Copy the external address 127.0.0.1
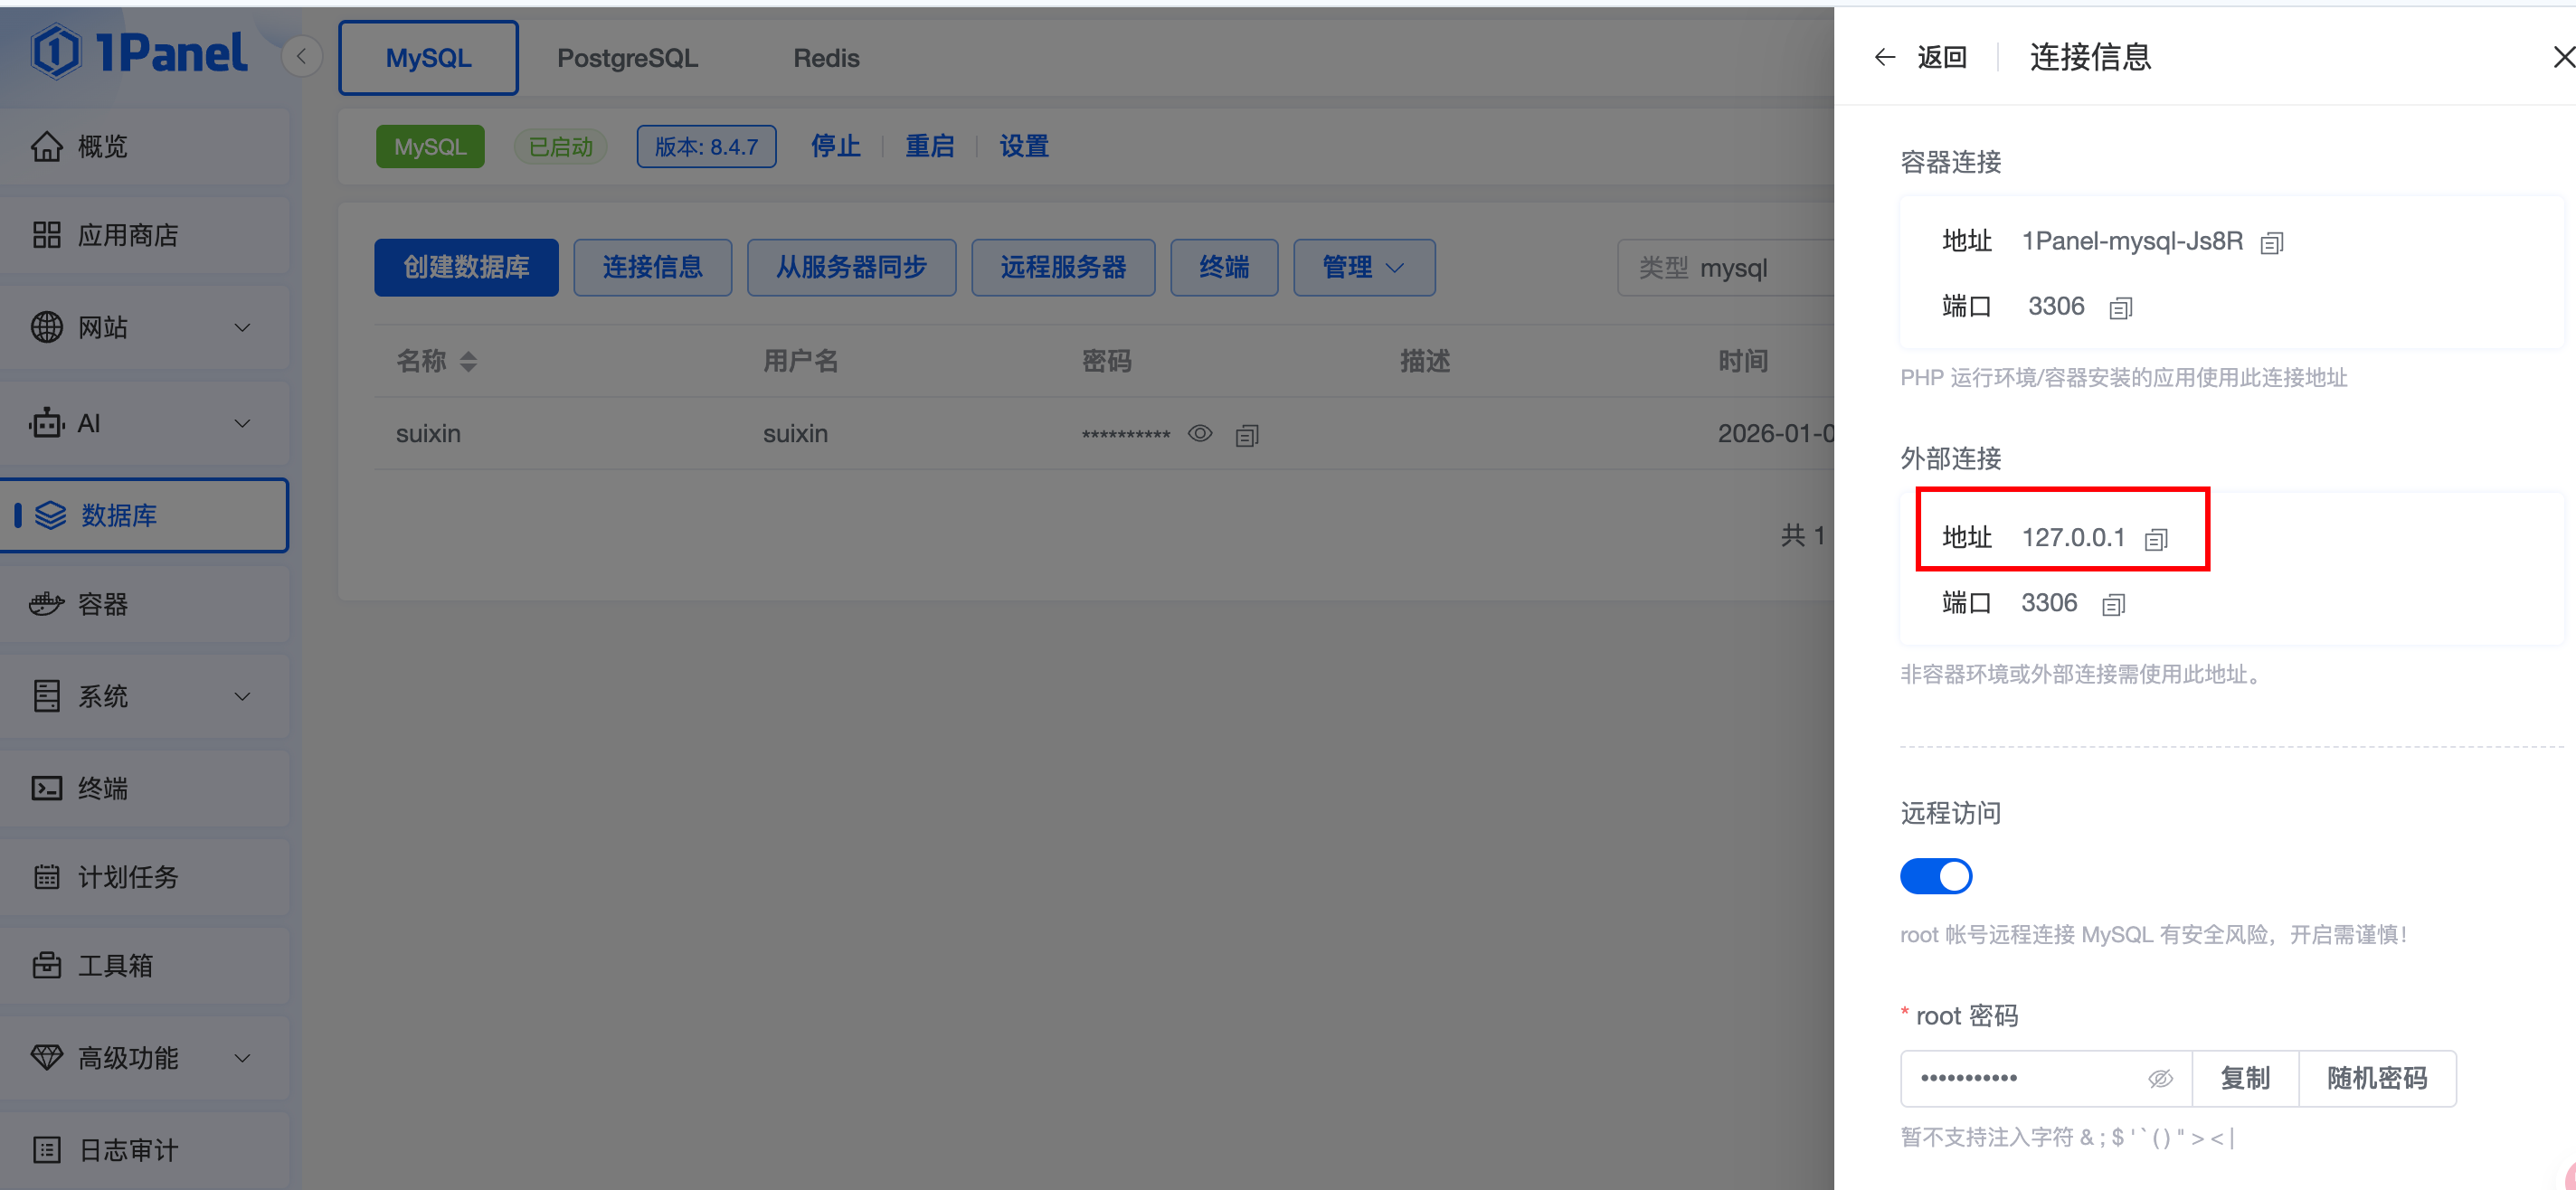Viewport: 2576px width, 1190px height. click(x=2156, y=540)
